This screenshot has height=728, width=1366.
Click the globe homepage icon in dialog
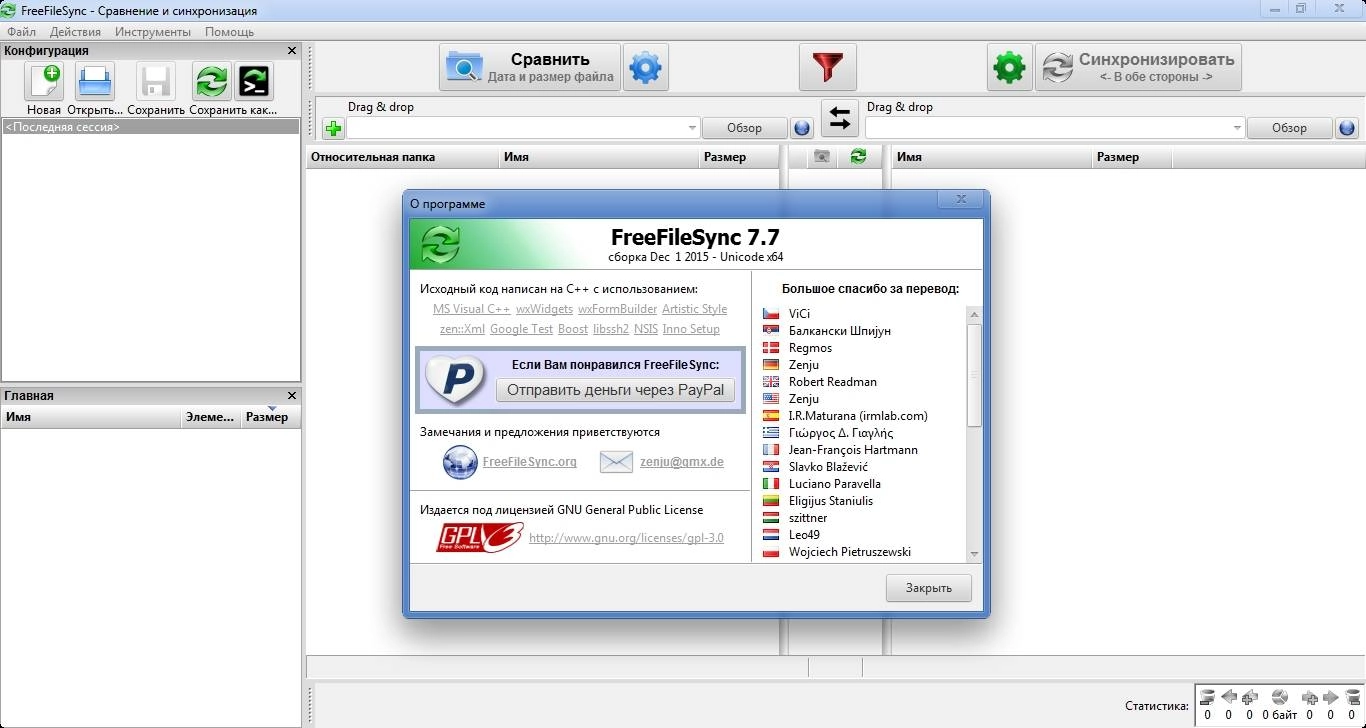pyautogui.click(x=460, y=462)
